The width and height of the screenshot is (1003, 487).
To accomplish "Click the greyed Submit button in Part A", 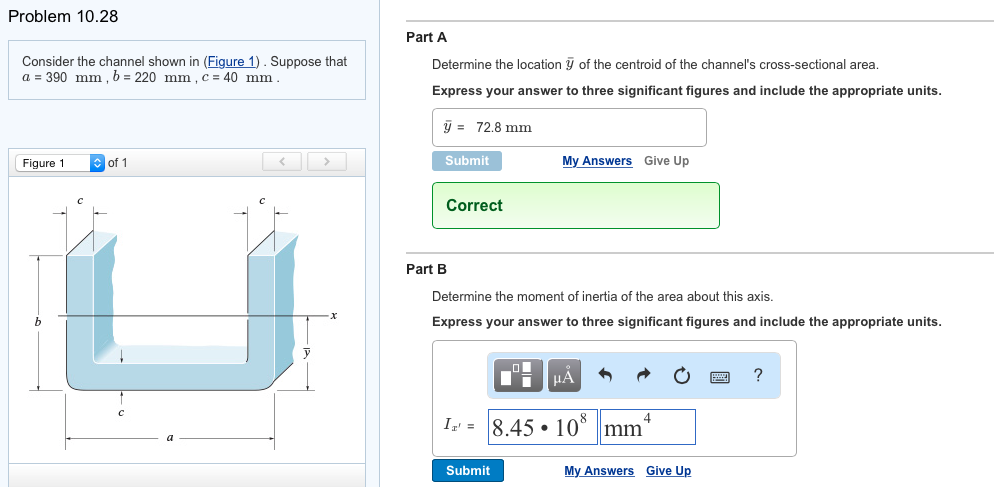I will 467,161.
